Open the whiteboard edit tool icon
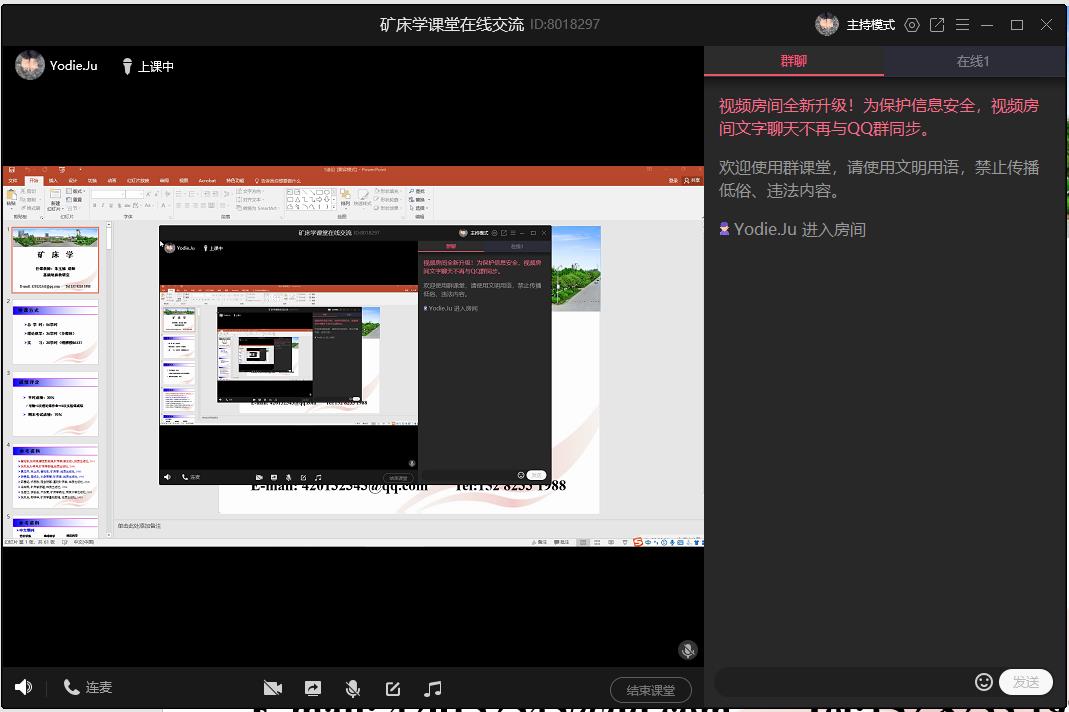The height and width of the screenshot is (712, 1069). pos(393,688)
